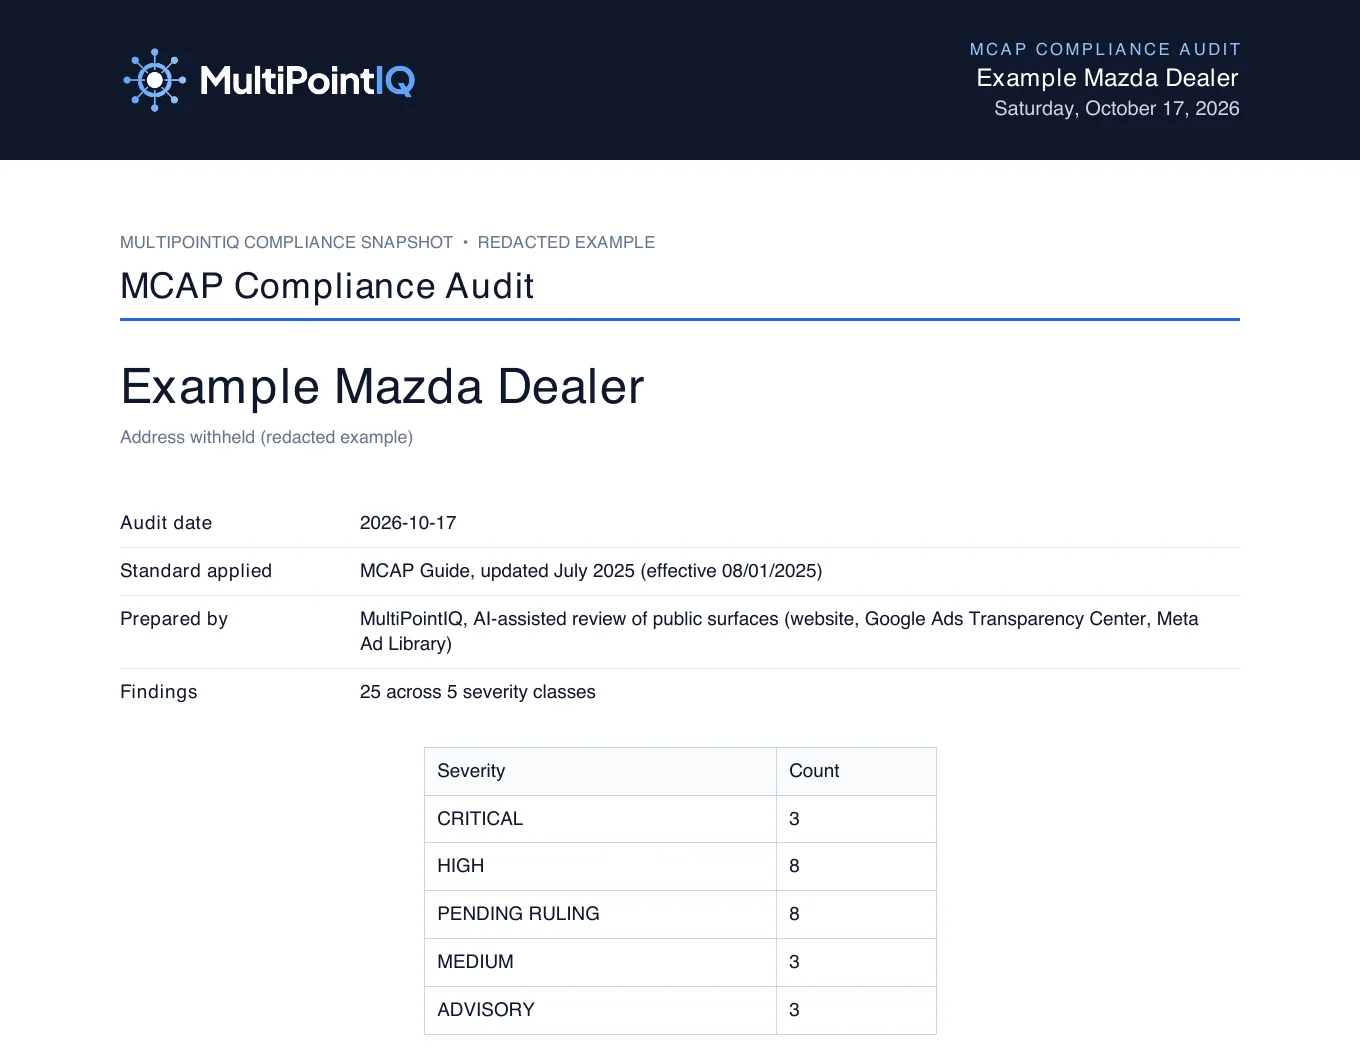Image resolution: width=1360 pixels, height=1048 pixels.
Task: Click the count value in the MEDIUM row
Action: pyautogui.click(x=856, y=962)
